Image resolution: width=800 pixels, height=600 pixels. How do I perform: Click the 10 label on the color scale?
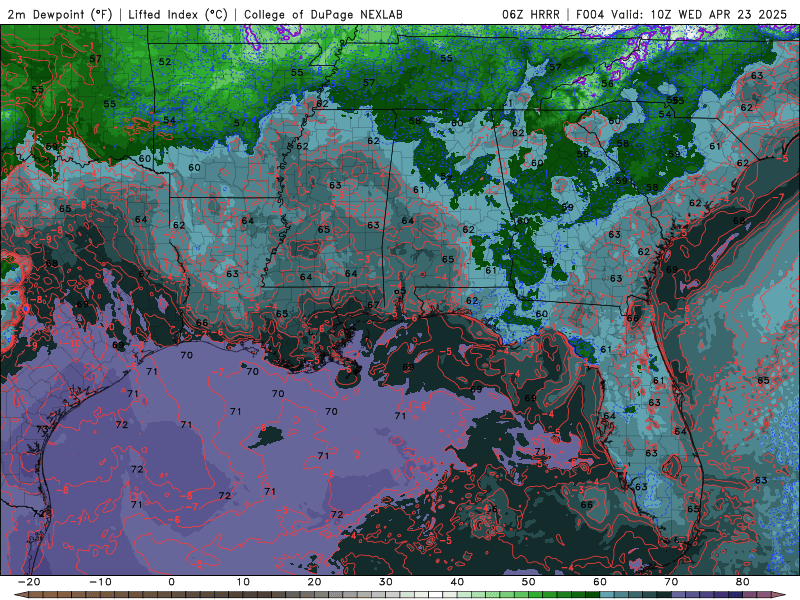243,582
